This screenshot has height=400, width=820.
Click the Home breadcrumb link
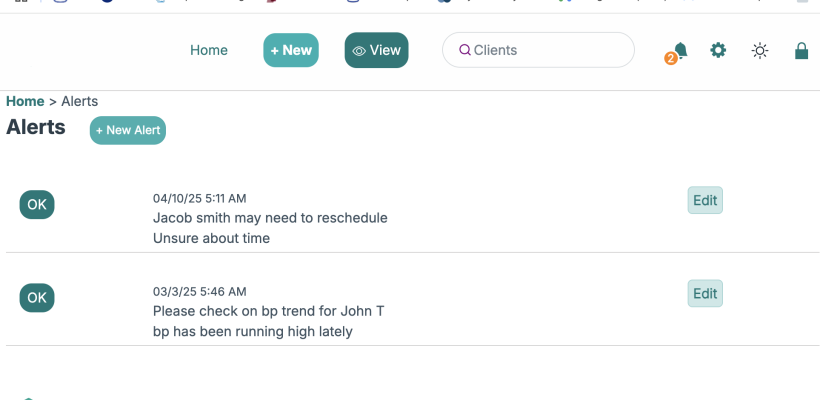(25, 101)
